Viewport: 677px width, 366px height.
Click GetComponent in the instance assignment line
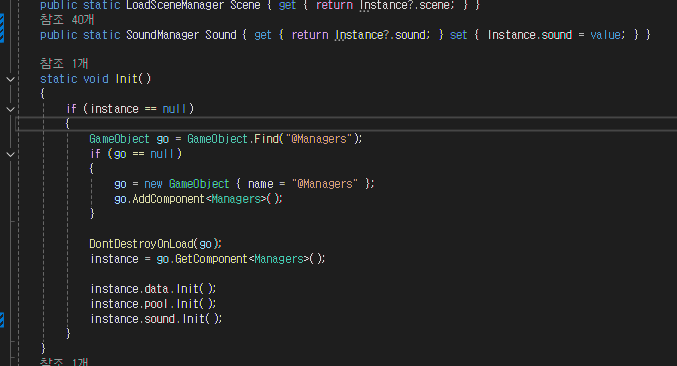(x=211, y=259)
